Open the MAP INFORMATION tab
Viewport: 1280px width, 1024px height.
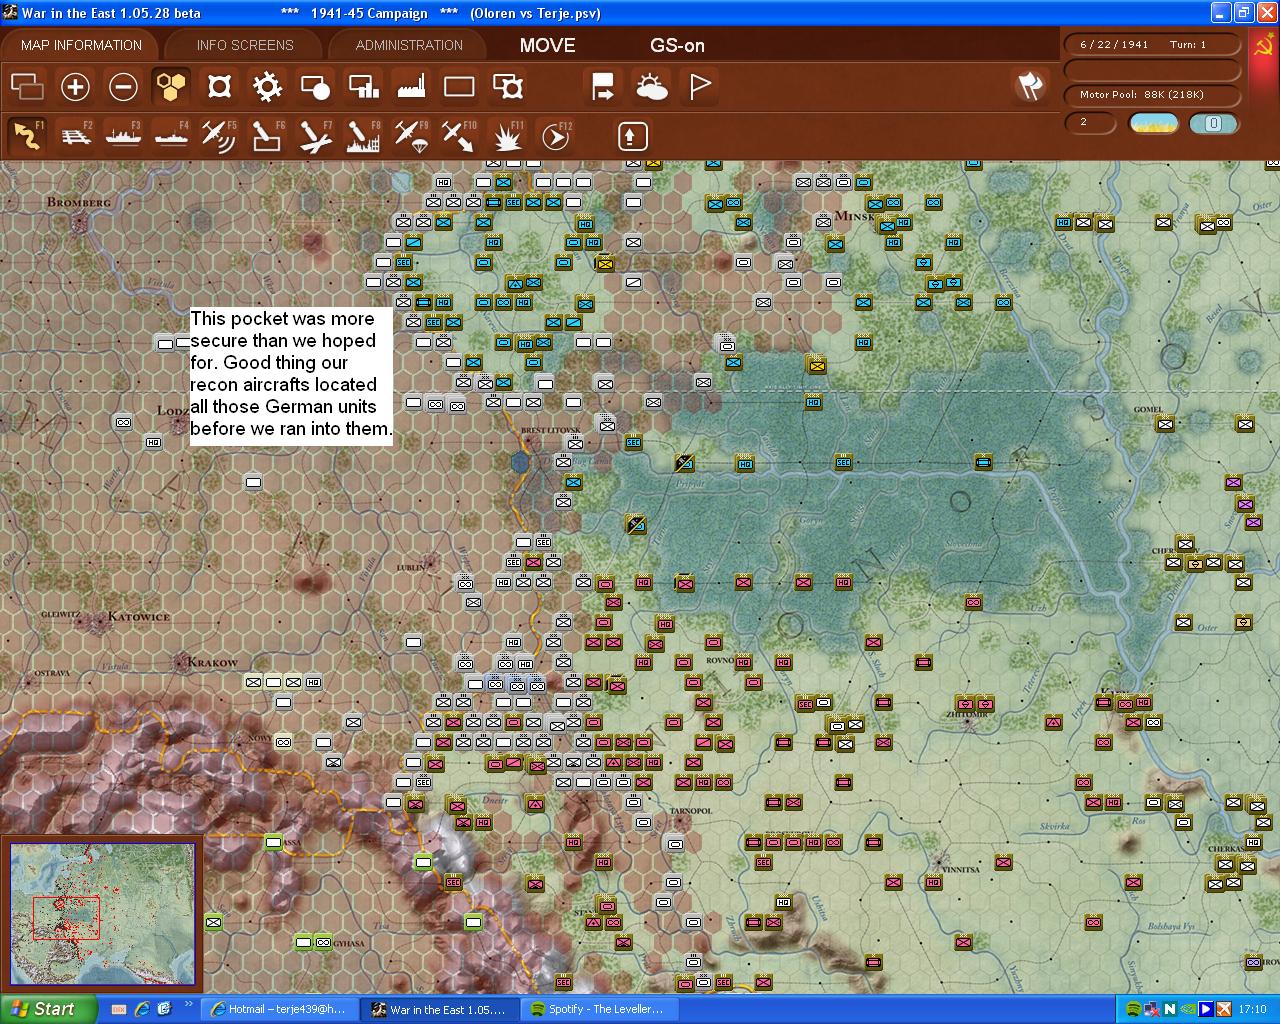81,45
